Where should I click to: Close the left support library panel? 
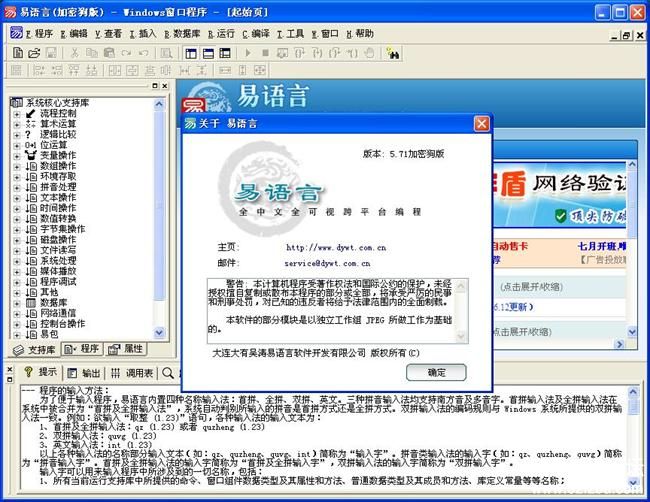[165, 86]
